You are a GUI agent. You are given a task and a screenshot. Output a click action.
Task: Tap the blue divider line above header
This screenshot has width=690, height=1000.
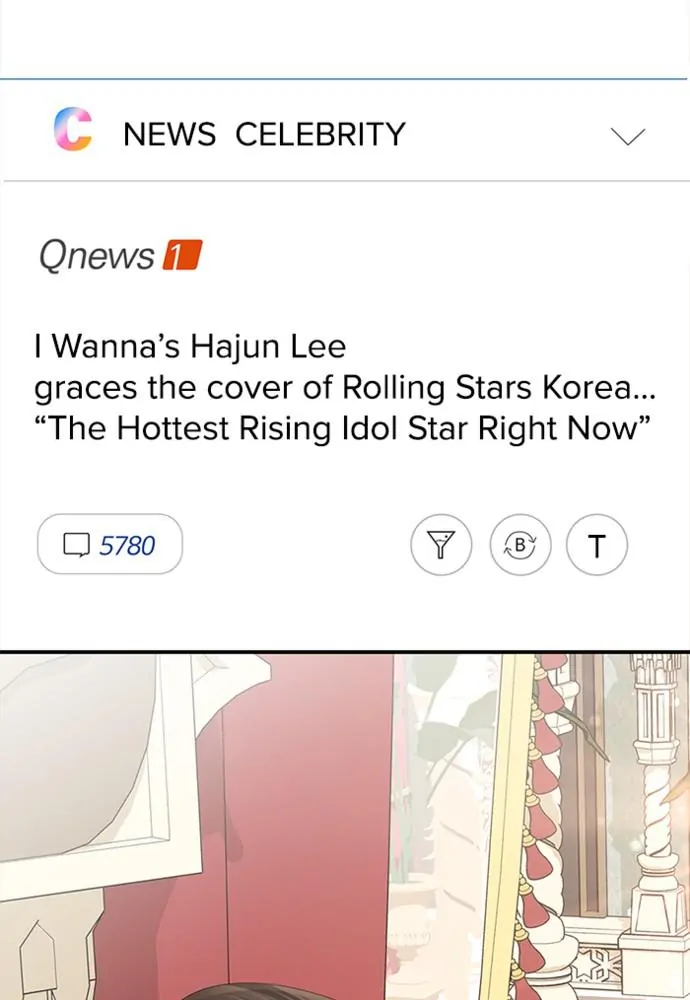click(x=344, y=79)
